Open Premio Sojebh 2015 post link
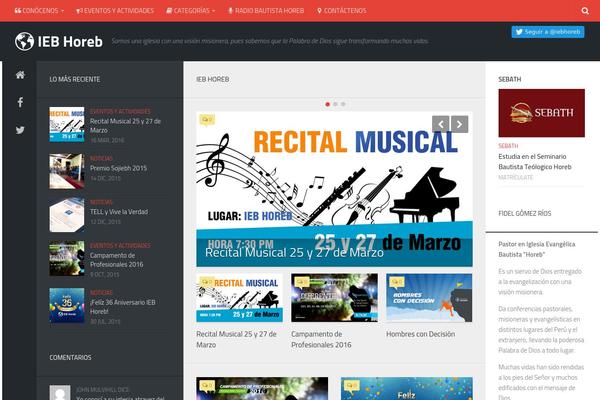This screenshot has width=600, height=400. pos(118,168)
